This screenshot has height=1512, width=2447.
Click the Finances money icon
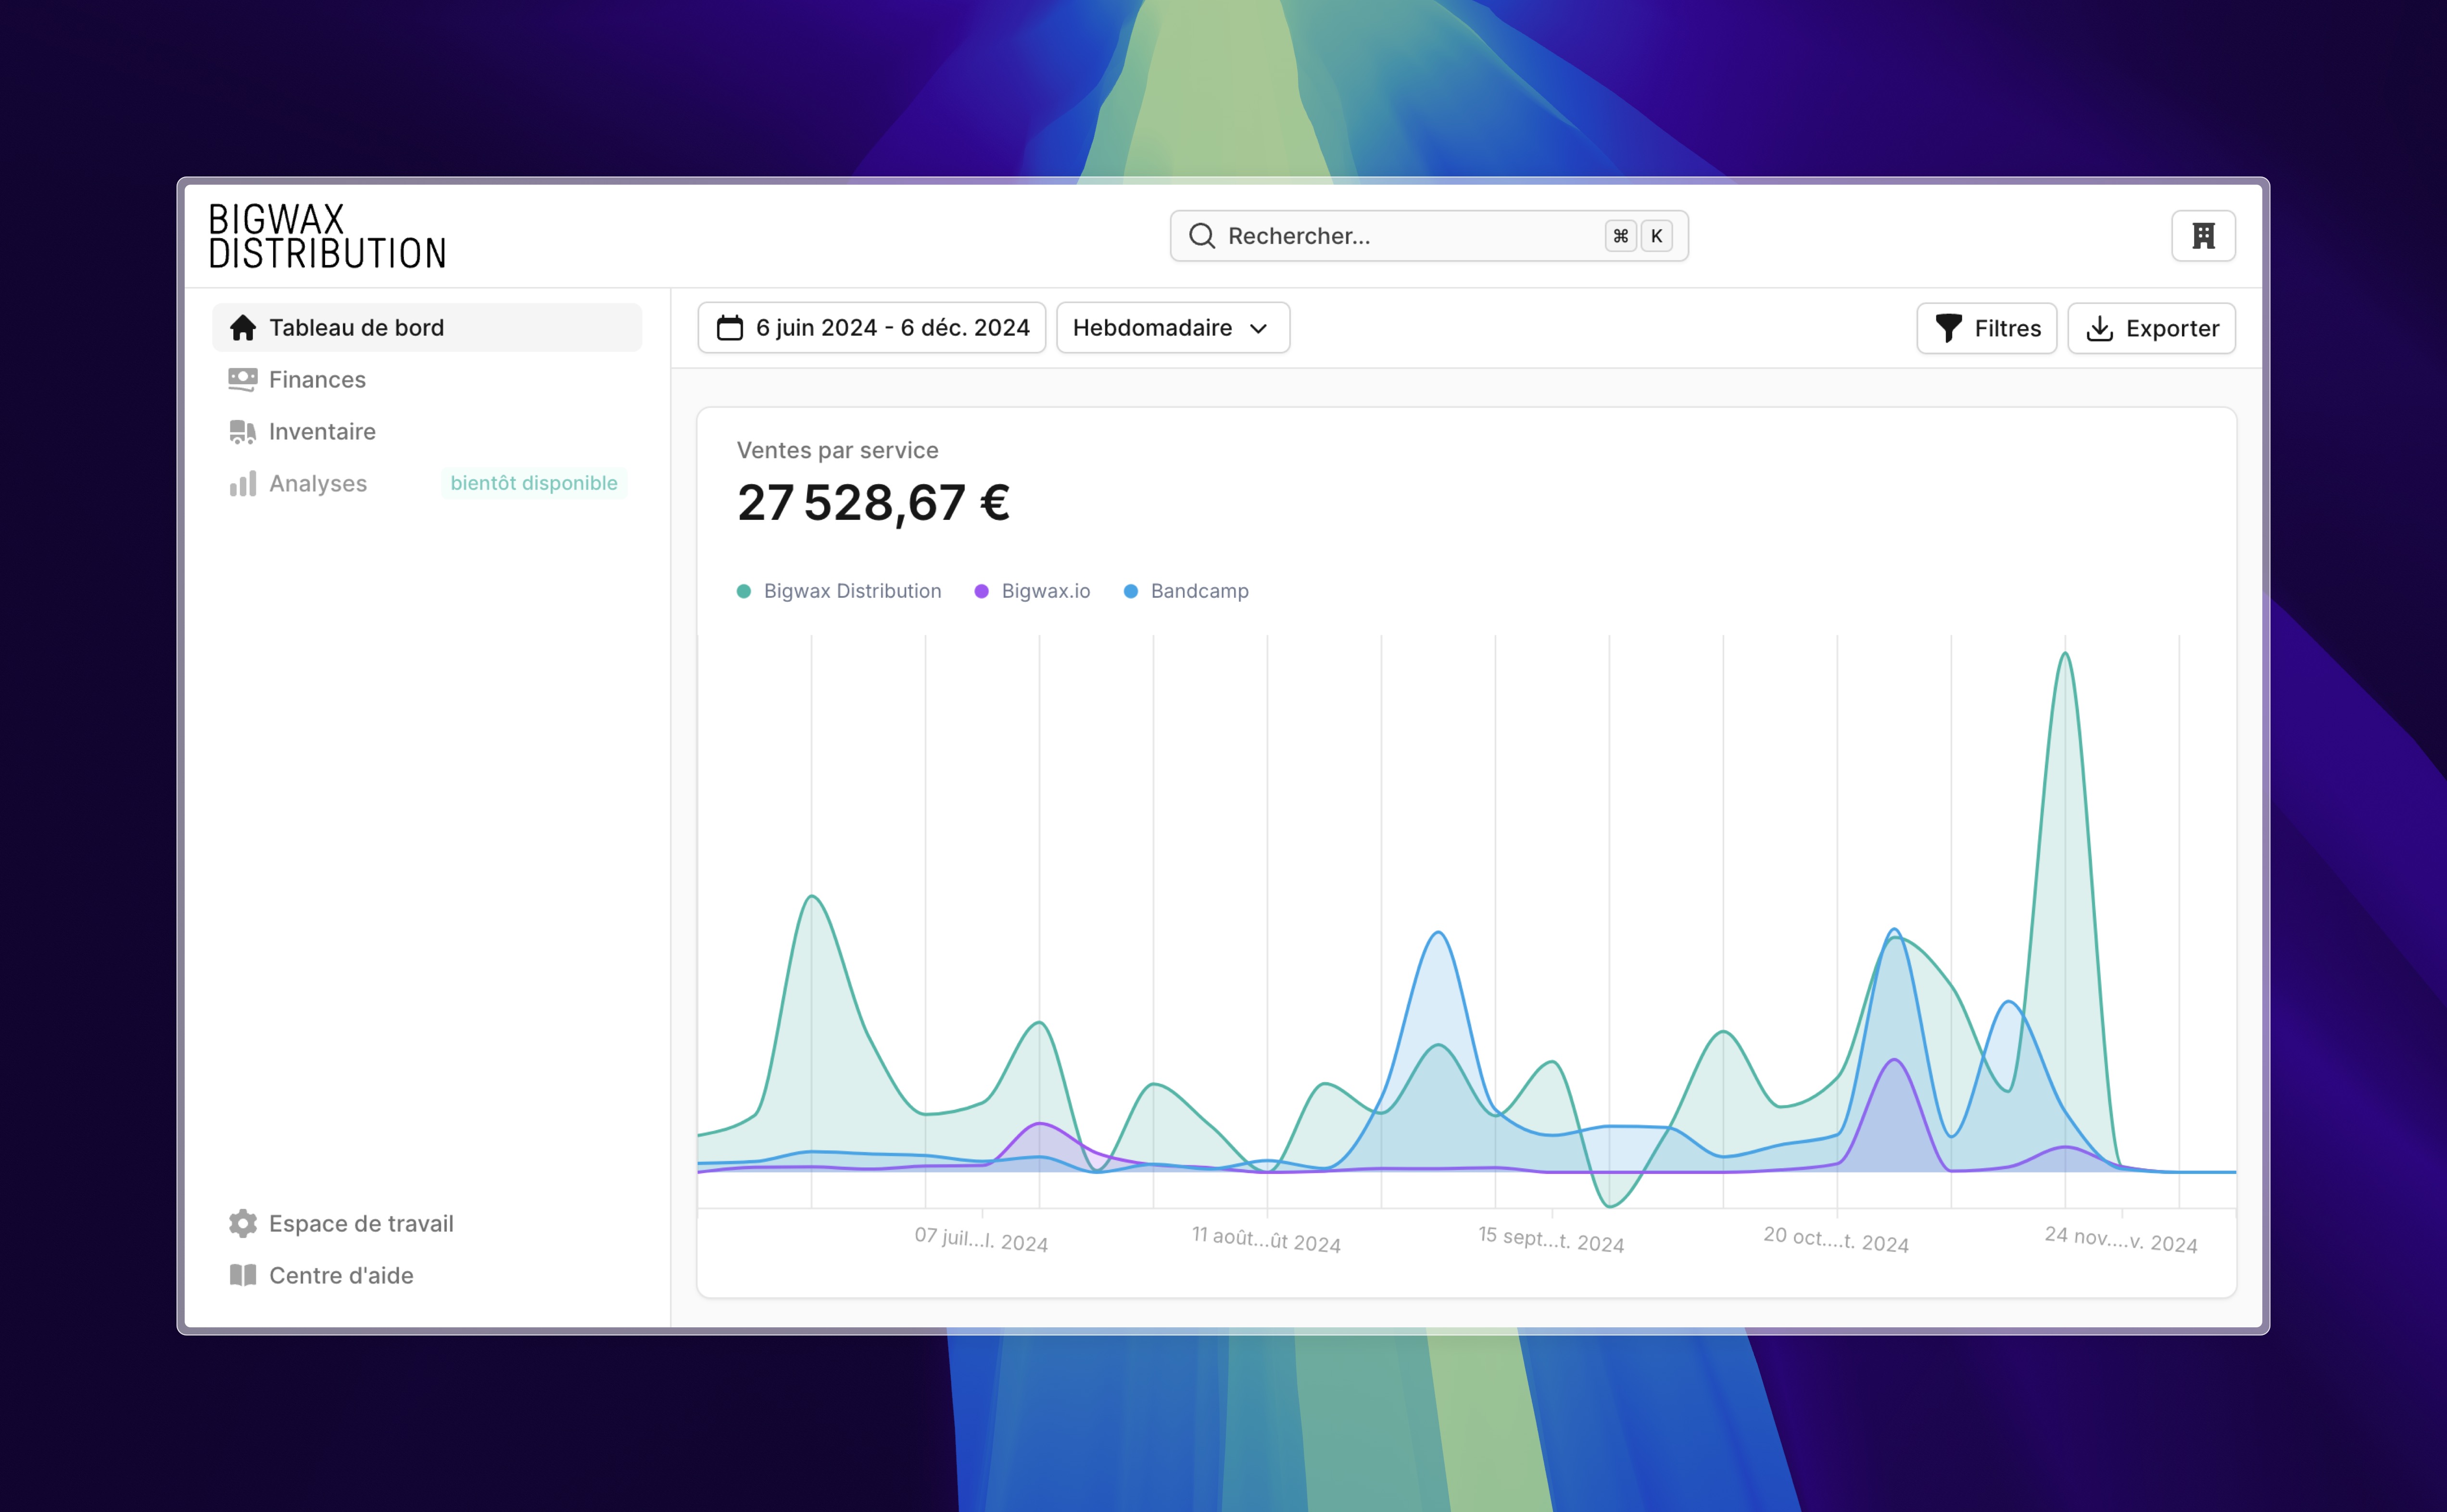[242, 380]
